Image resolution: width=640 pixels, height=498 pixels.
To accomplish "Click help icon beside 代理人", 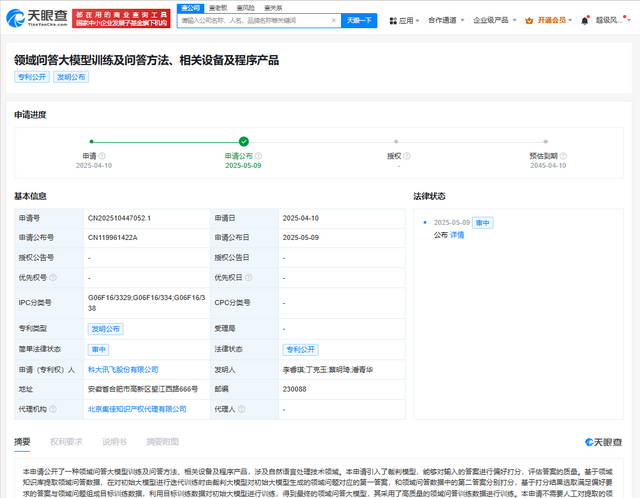I will click(x=242, y=409).
